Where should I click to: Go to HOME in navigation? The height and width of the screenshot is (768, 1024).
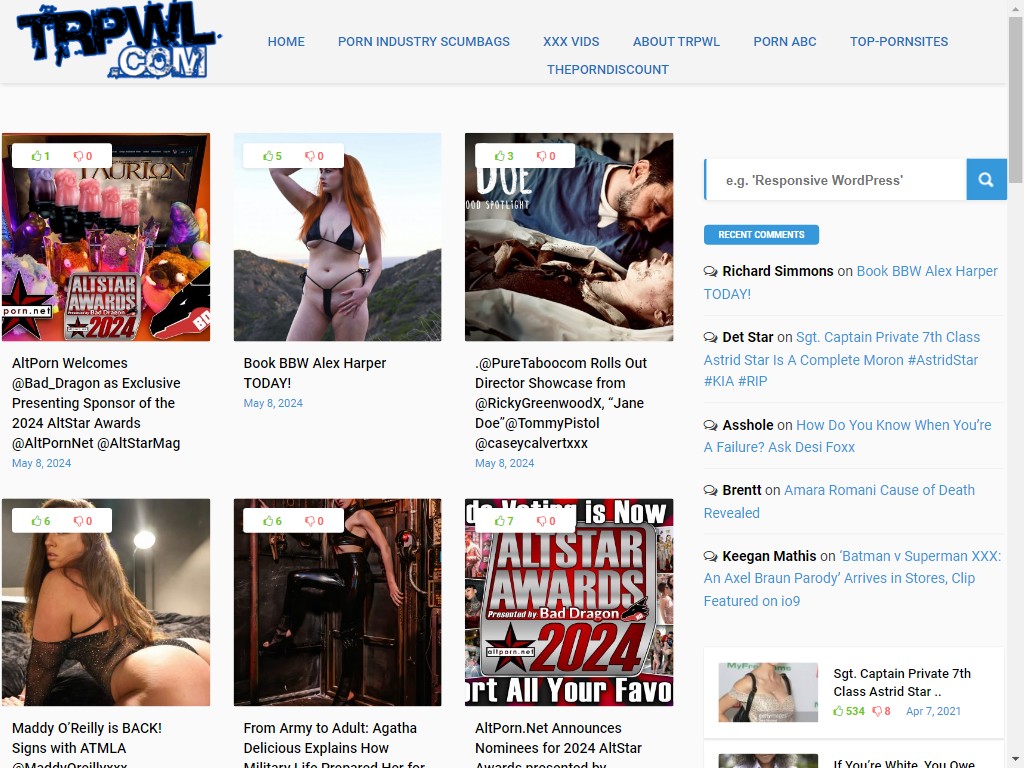tap(286, 41)
